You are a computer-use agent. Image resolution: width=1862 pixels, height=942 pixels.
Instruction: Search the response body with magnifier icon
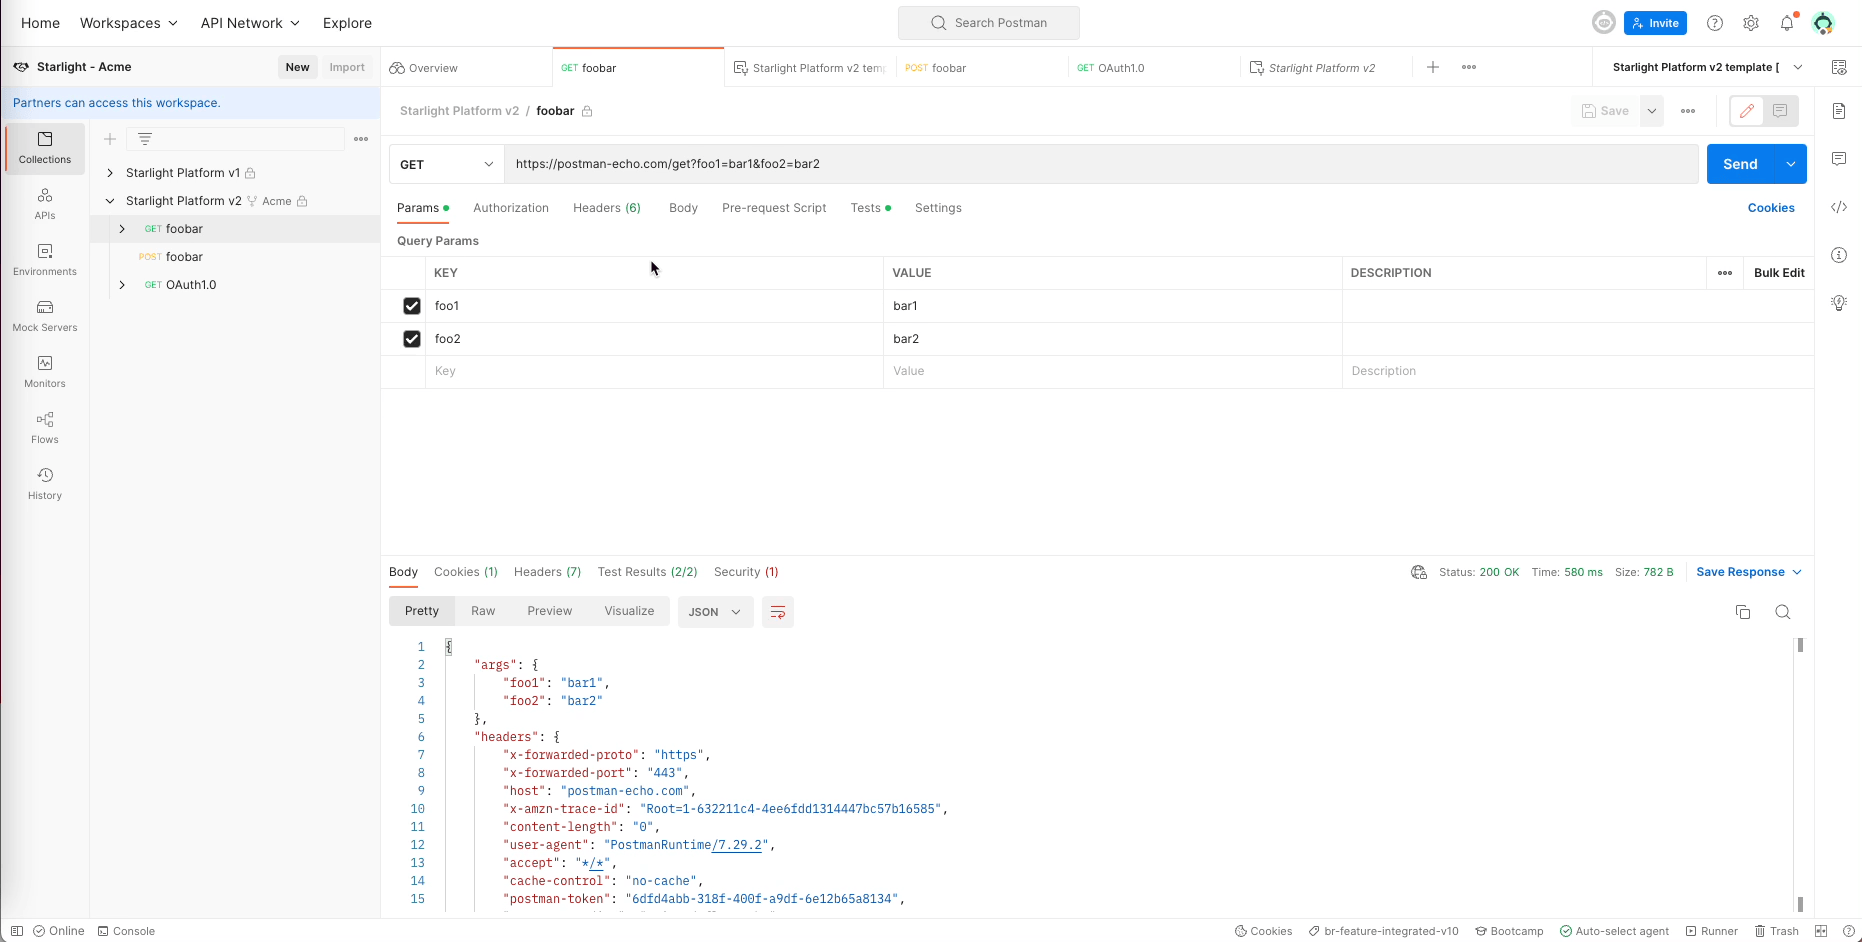coord(1783,612)
